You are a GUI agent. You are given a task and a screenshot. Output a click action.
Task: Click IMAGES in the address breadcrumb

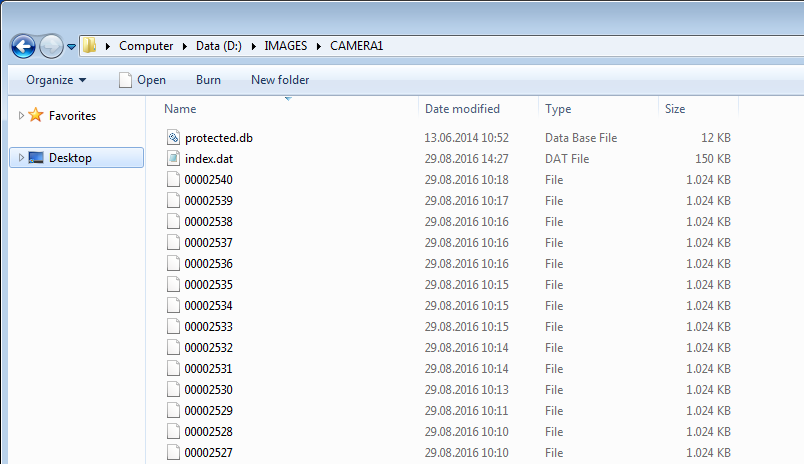pos(286,46)
